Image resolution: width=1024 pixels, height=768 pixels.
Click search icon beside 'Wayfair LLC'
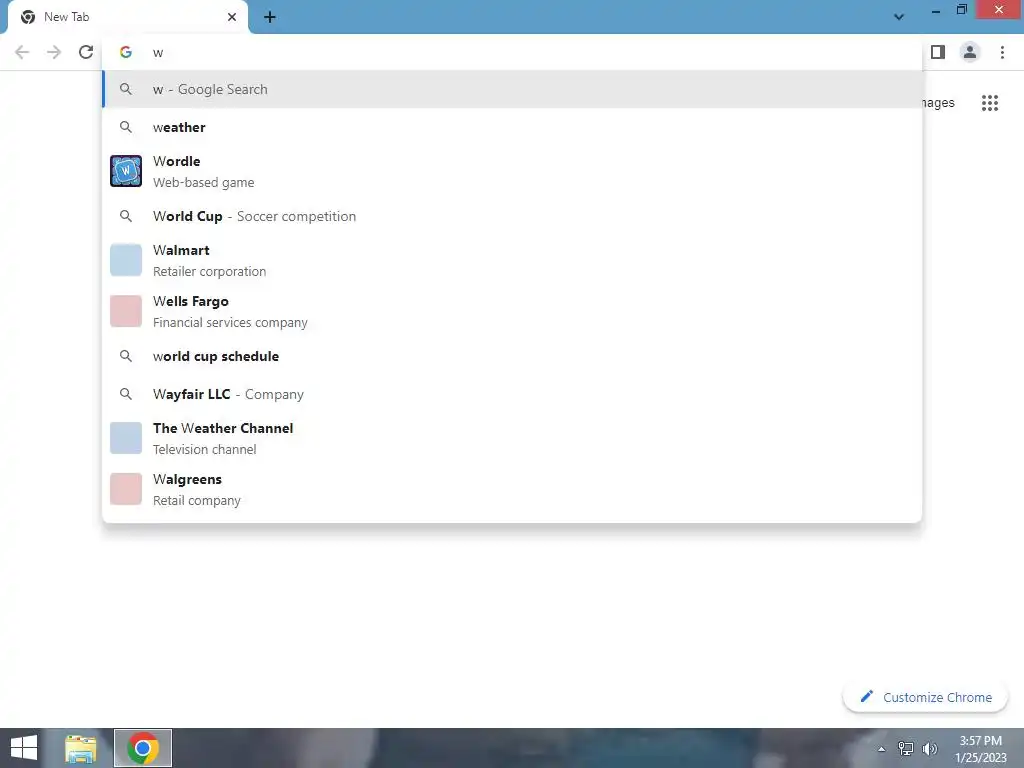[126, 394]
